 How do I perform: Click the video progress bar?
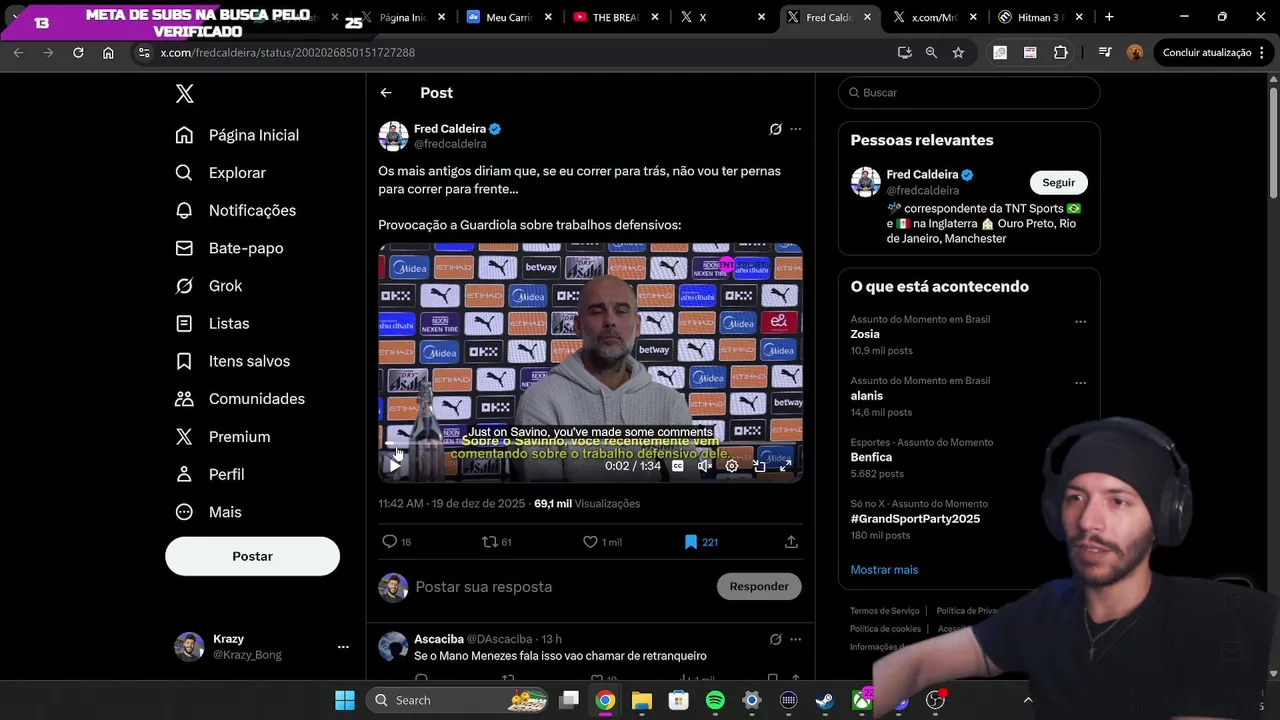coord(590,444)
